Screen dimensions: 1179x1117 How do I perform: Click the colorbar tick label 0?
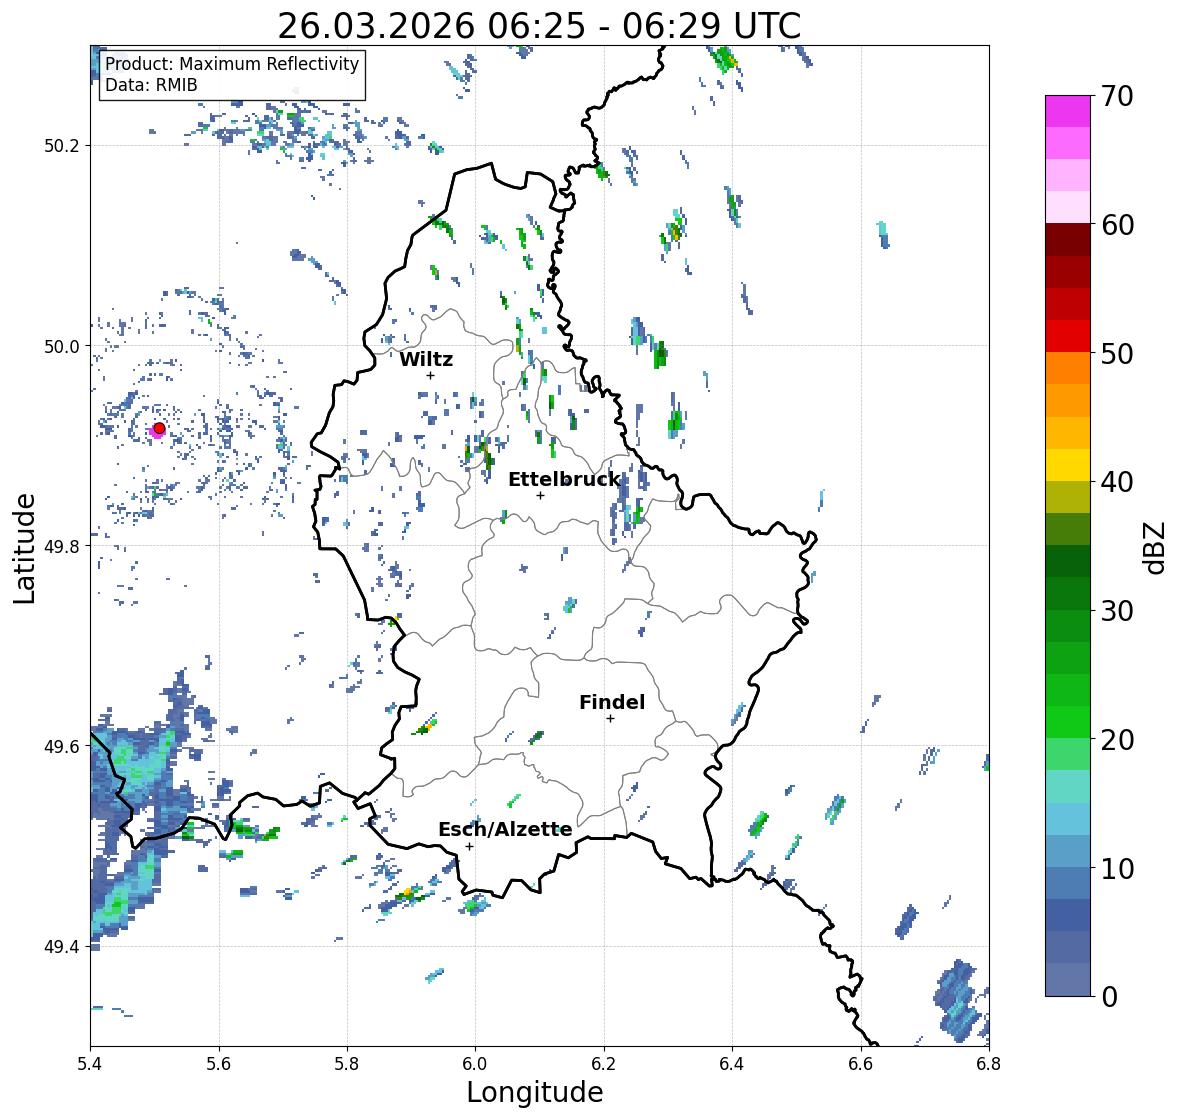(x=1109, y=997)
